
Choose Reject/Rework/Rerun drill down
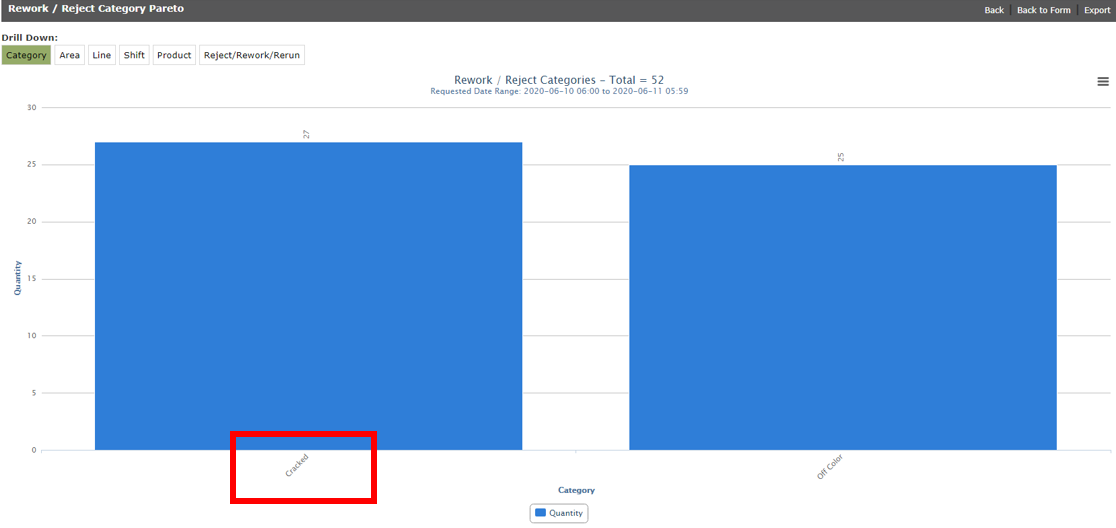252,56
